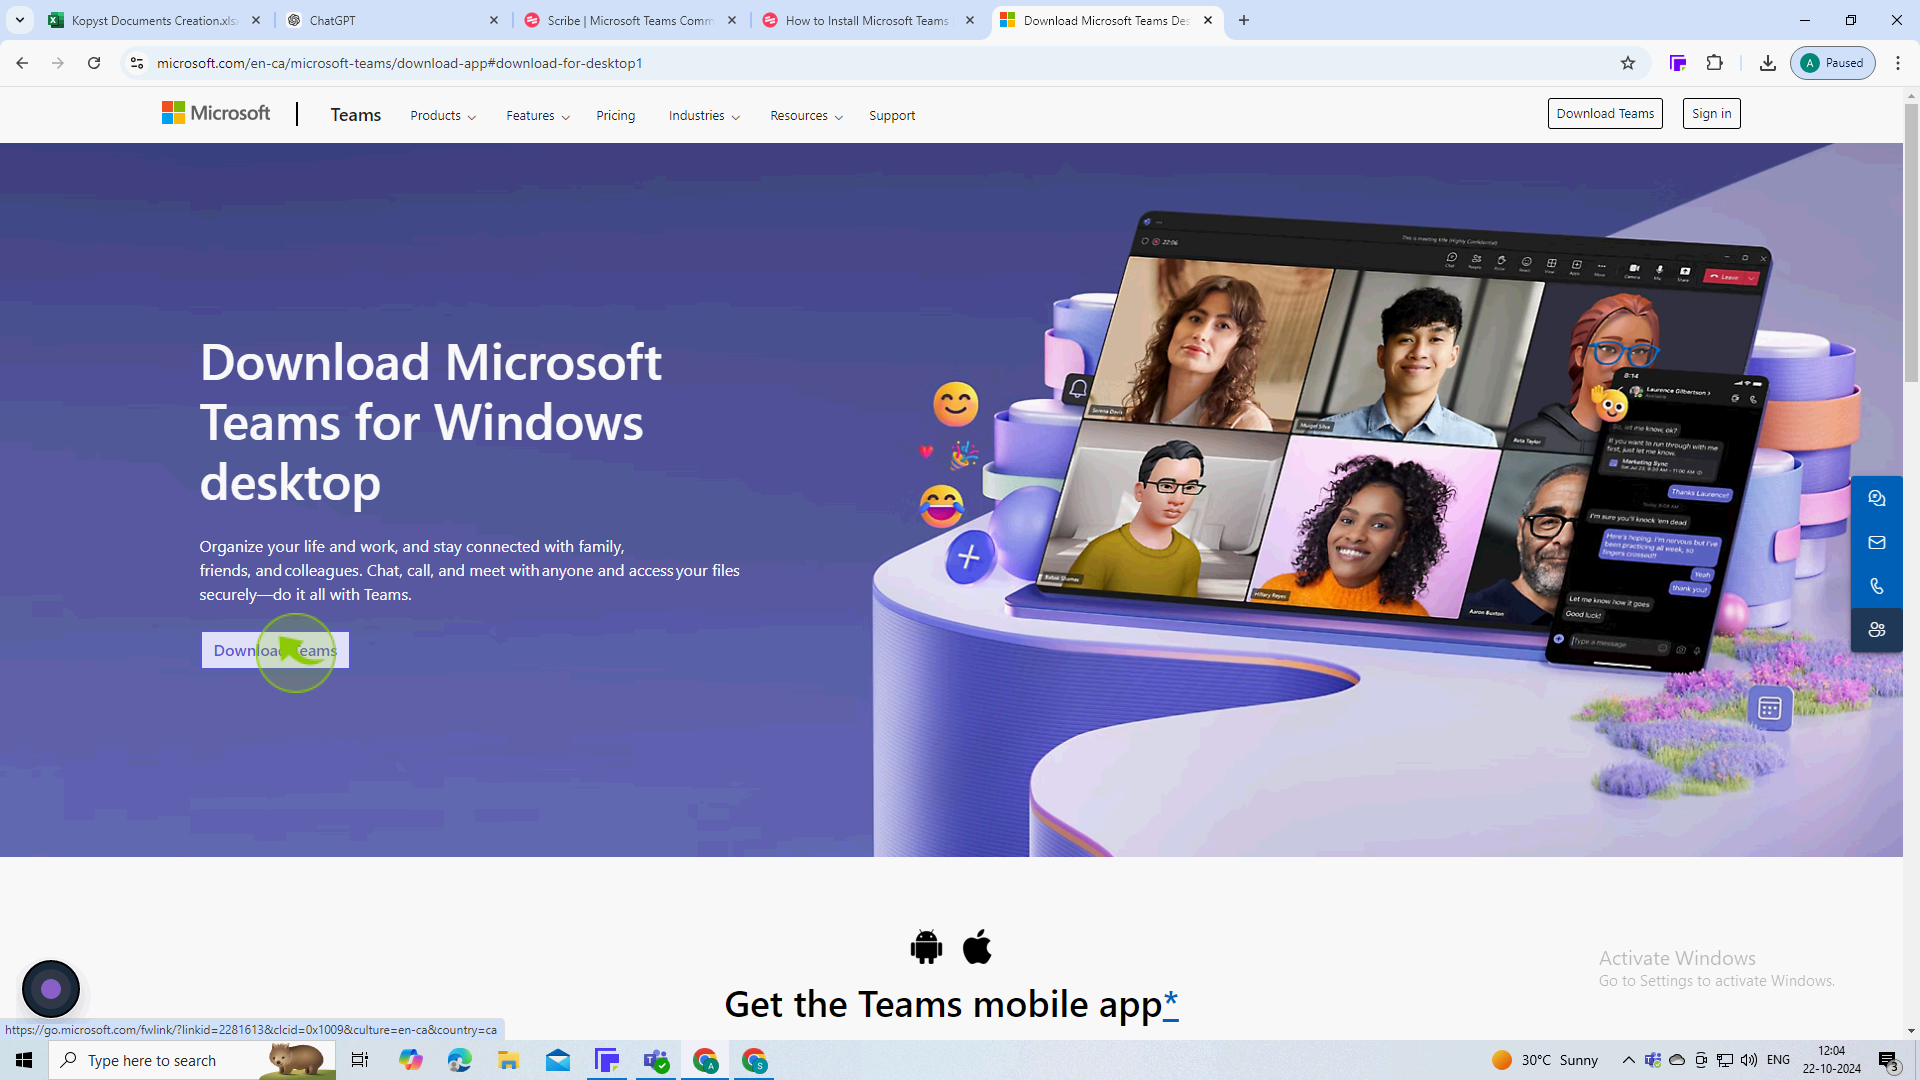
Task: Open the email contact sidebar icon
Action: [1876, 542]
